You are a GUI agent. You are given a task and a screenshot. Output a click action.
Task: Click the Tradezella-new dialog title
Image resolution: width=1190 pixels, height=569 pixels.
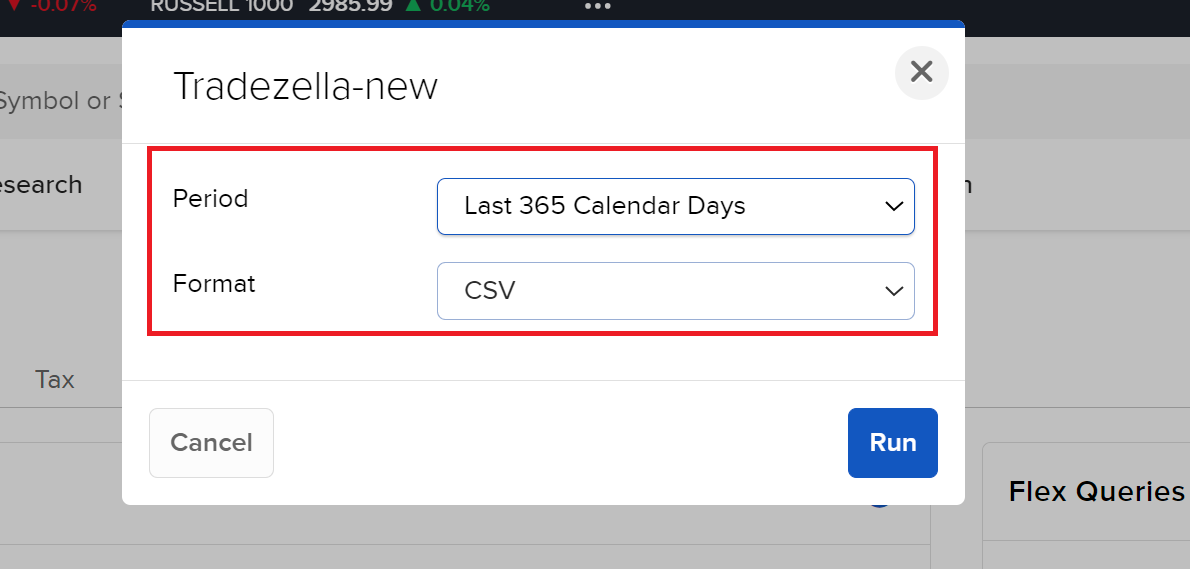[x=306, y=87]
